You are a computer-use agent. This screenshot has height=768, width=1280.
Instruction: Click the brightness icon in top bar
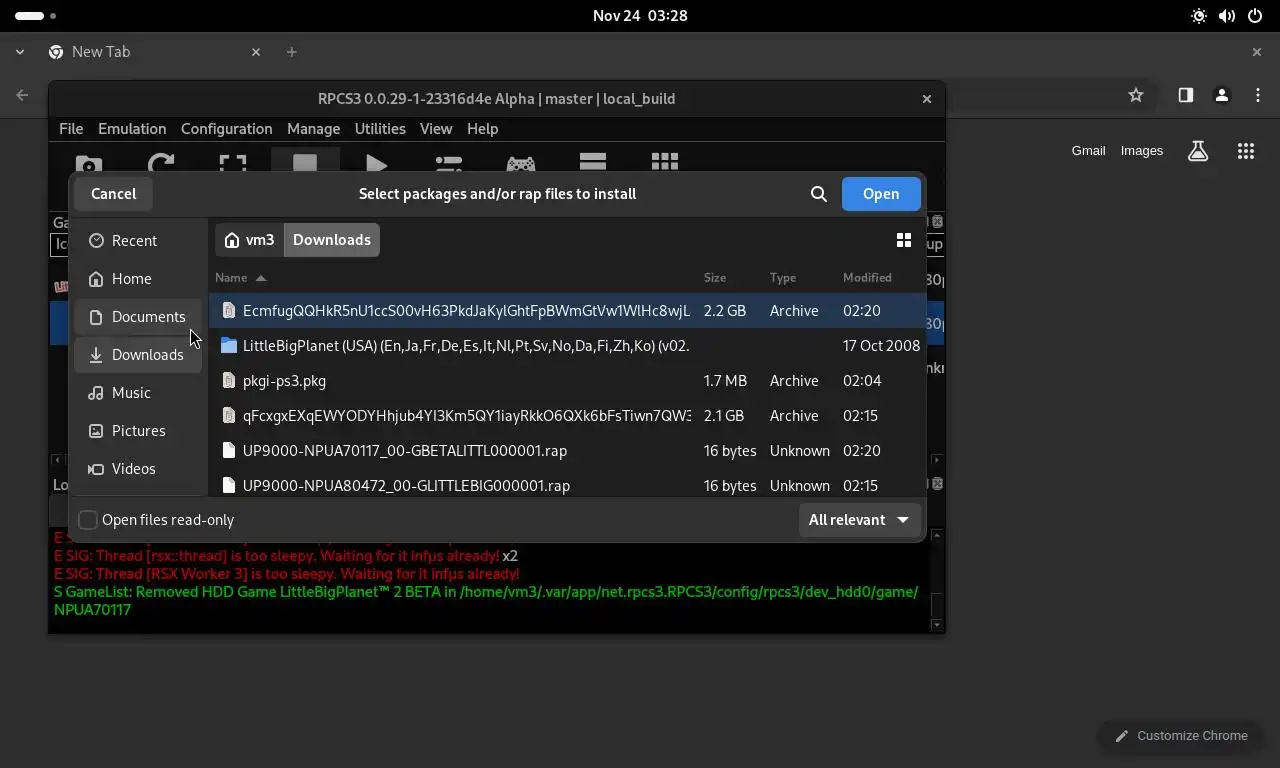pos(1199,16)
